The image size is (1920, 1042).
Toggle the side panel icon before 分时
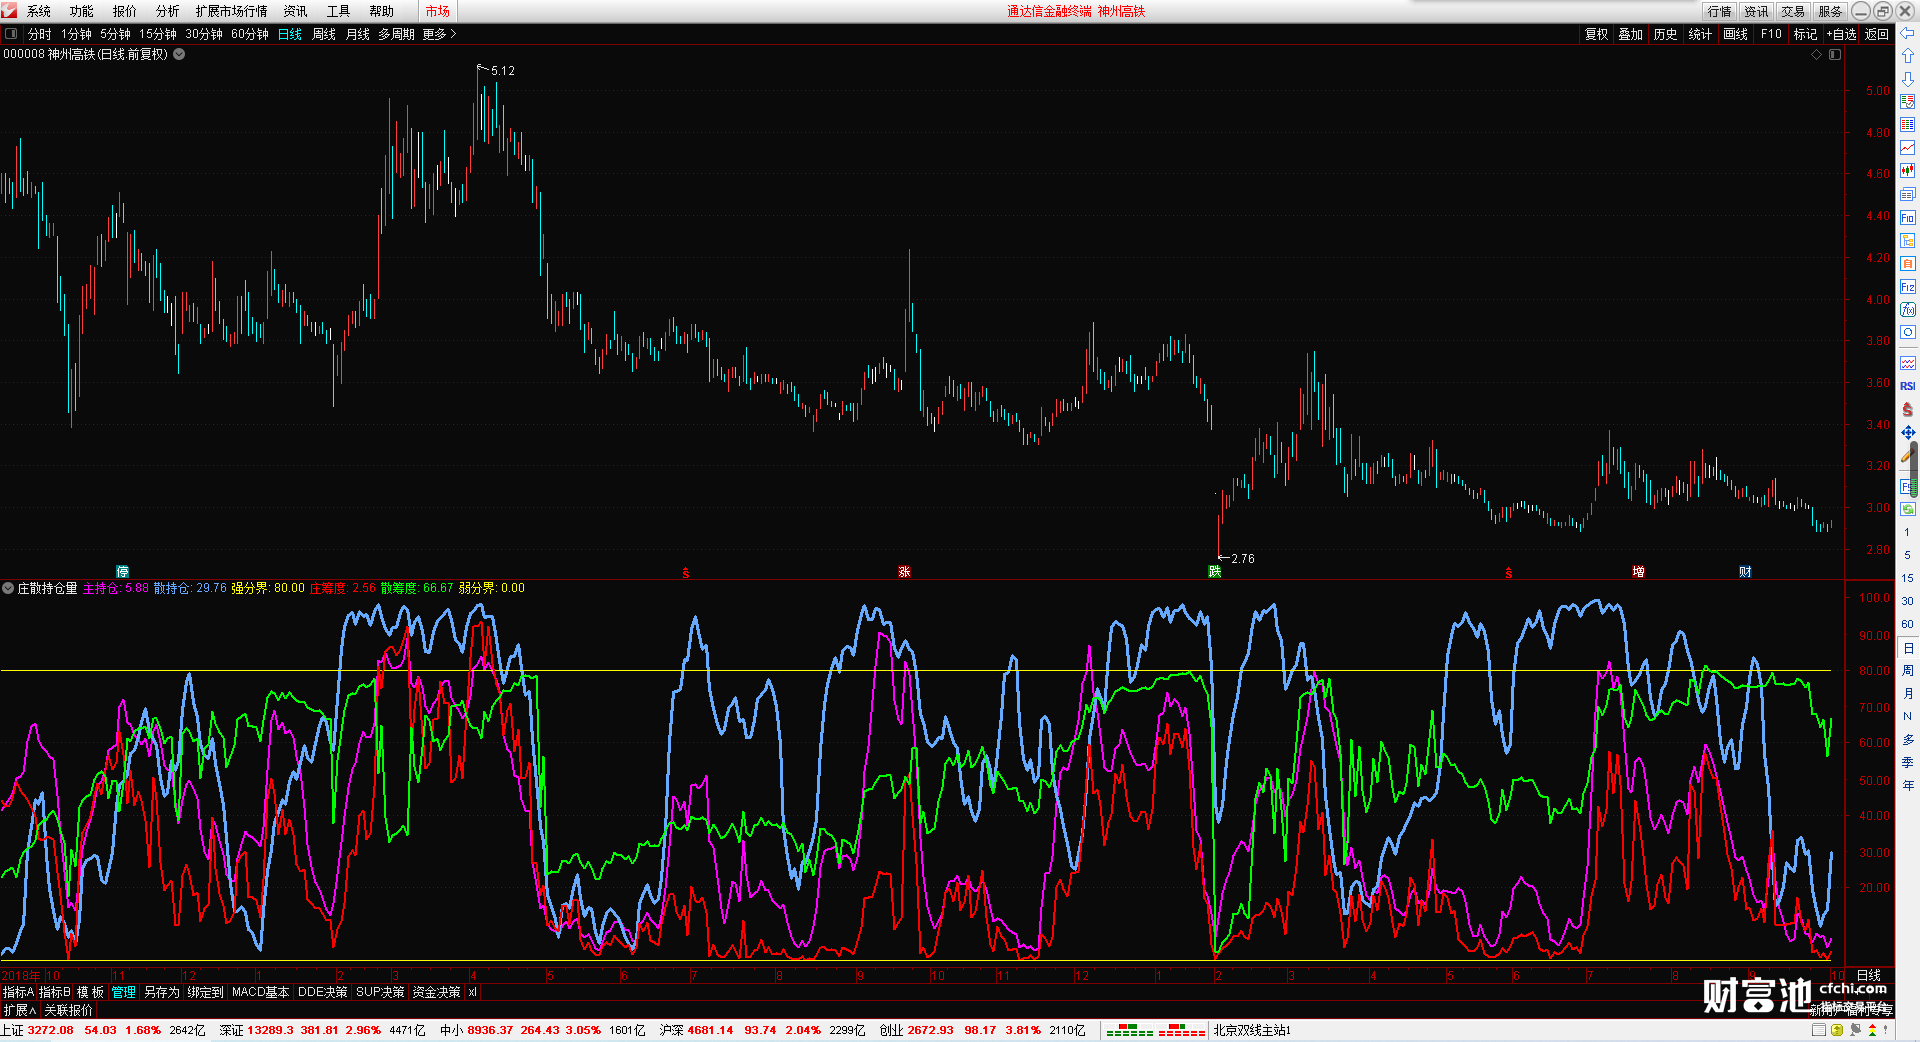11,34
